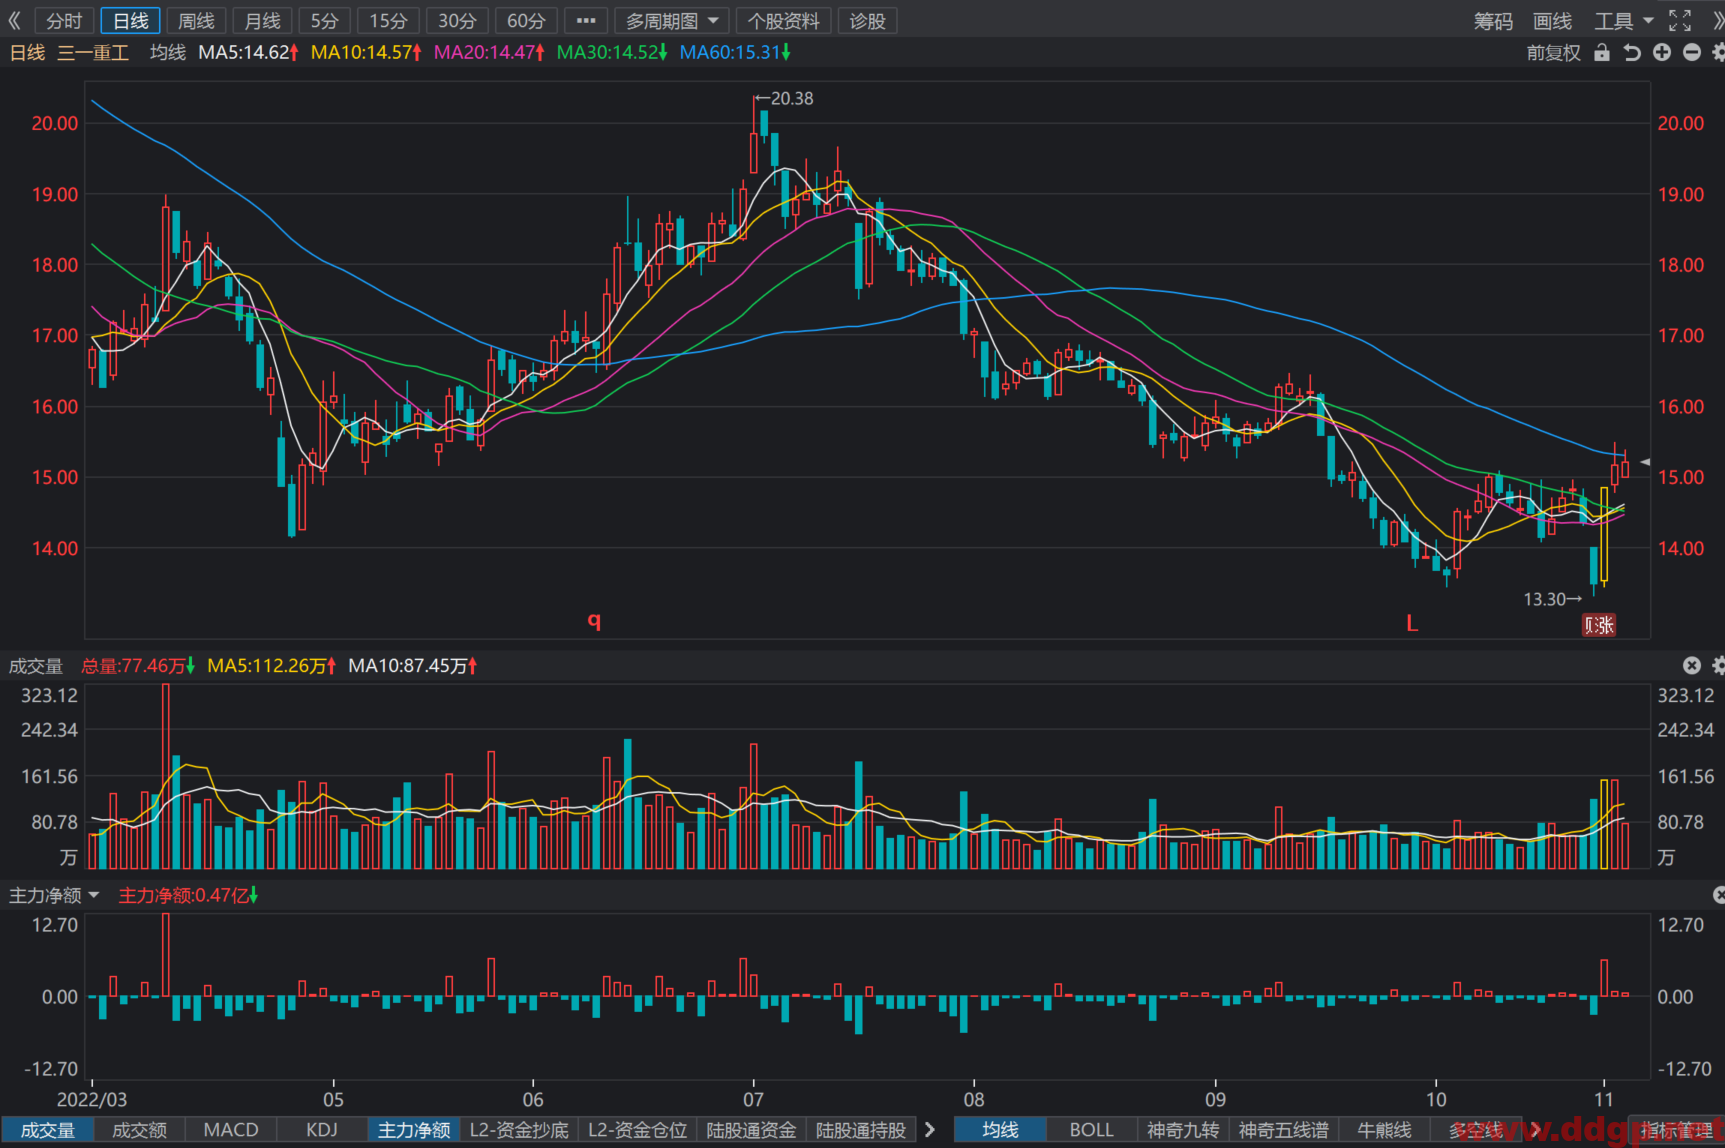The width and height of the screenshot is (1725, 1148).
Task: Toggle fullscreen chart mode
Action: (x=1680, y=20)
